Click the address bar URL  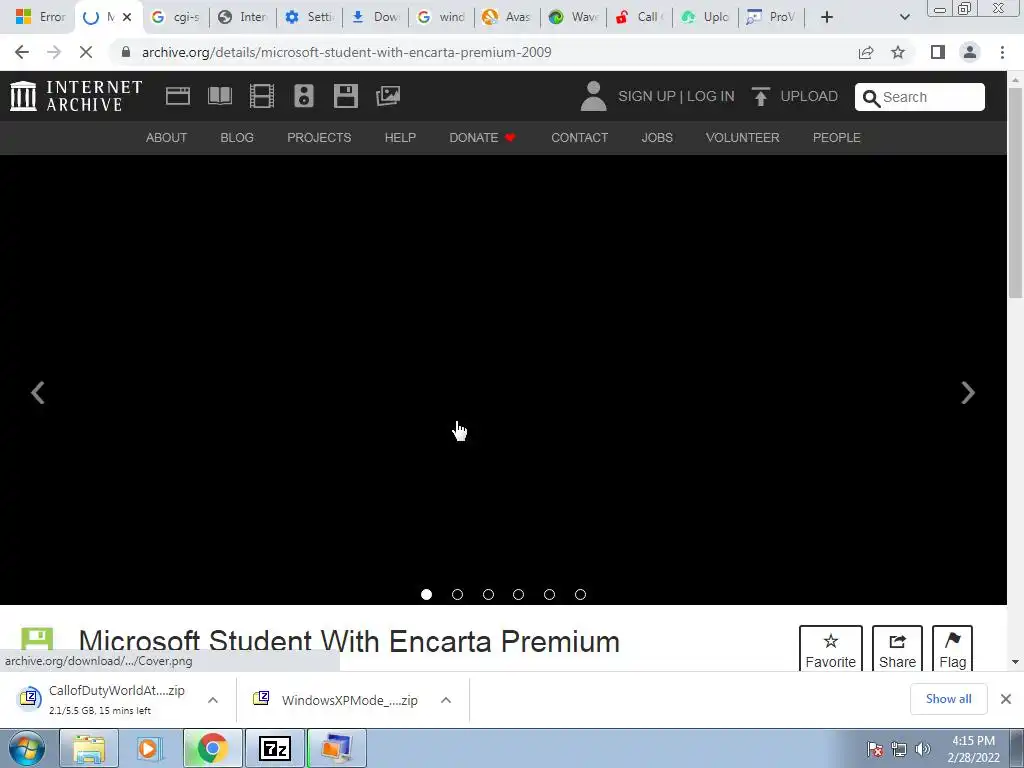[x=347, y=52]
